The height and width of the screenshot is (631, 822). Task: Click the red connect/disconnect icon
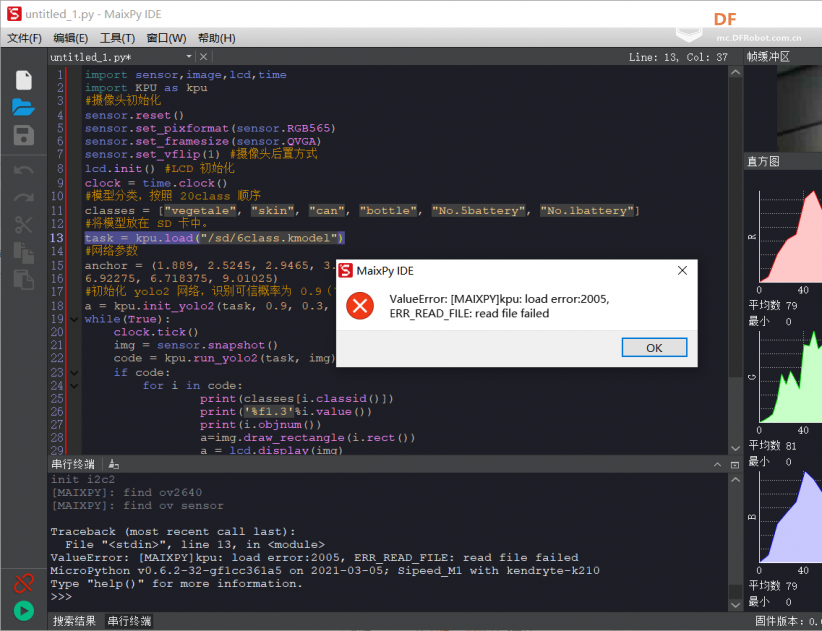click(24, 583)
